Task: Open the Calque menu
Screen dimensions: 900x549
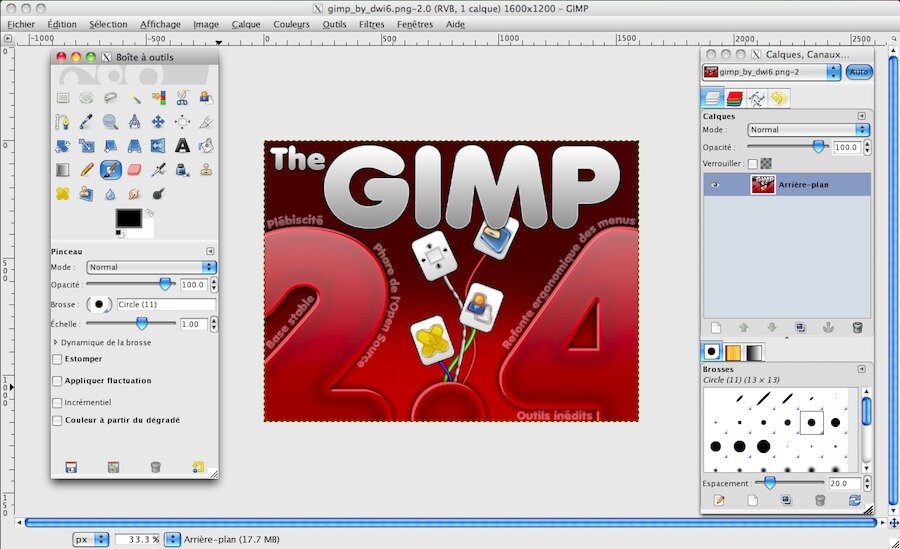Action: coord(246,24)
